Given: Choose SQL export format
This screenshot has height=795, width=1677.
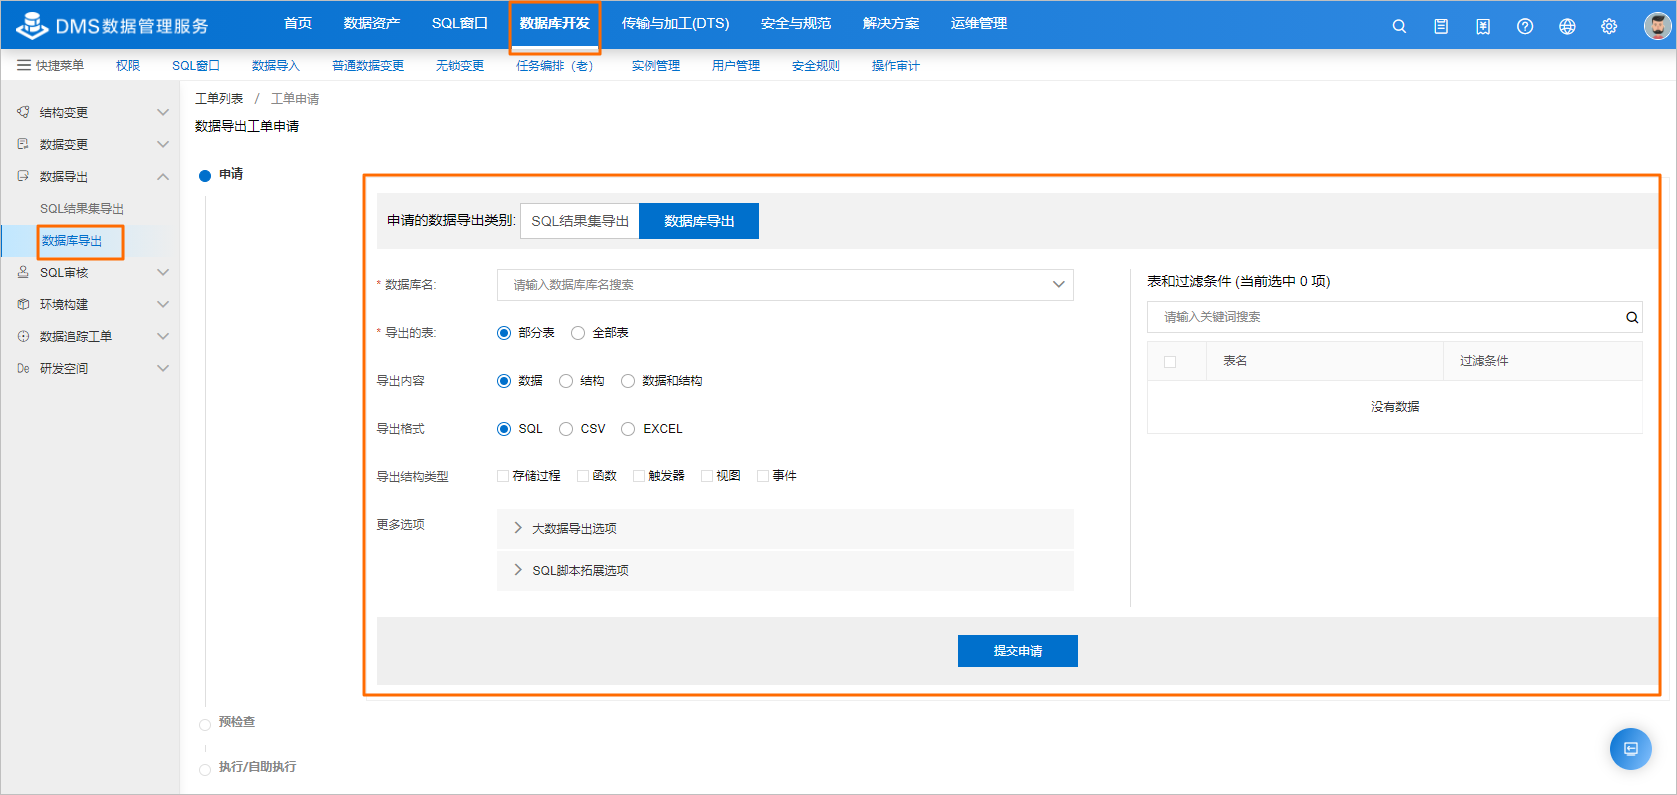Looking at the screenshot, I should [x=504, y=429].
